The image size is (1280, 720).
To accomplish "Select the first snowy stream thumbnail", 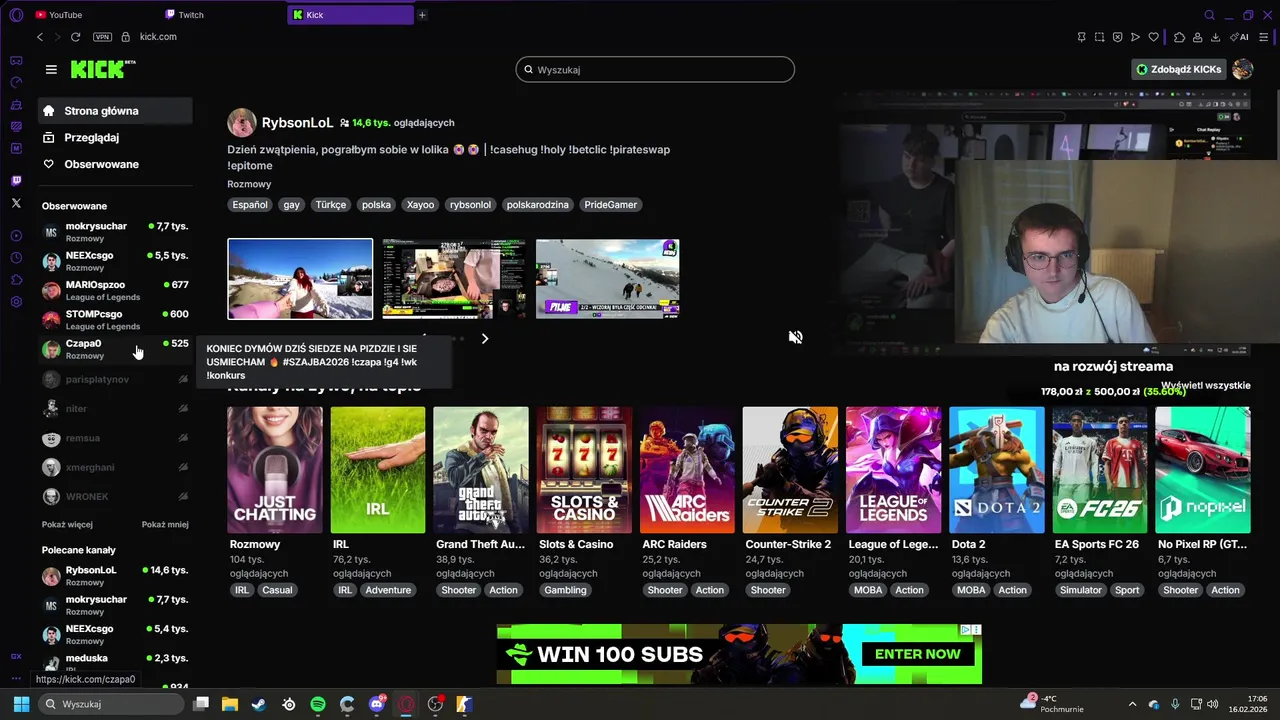I will point(300,278).
